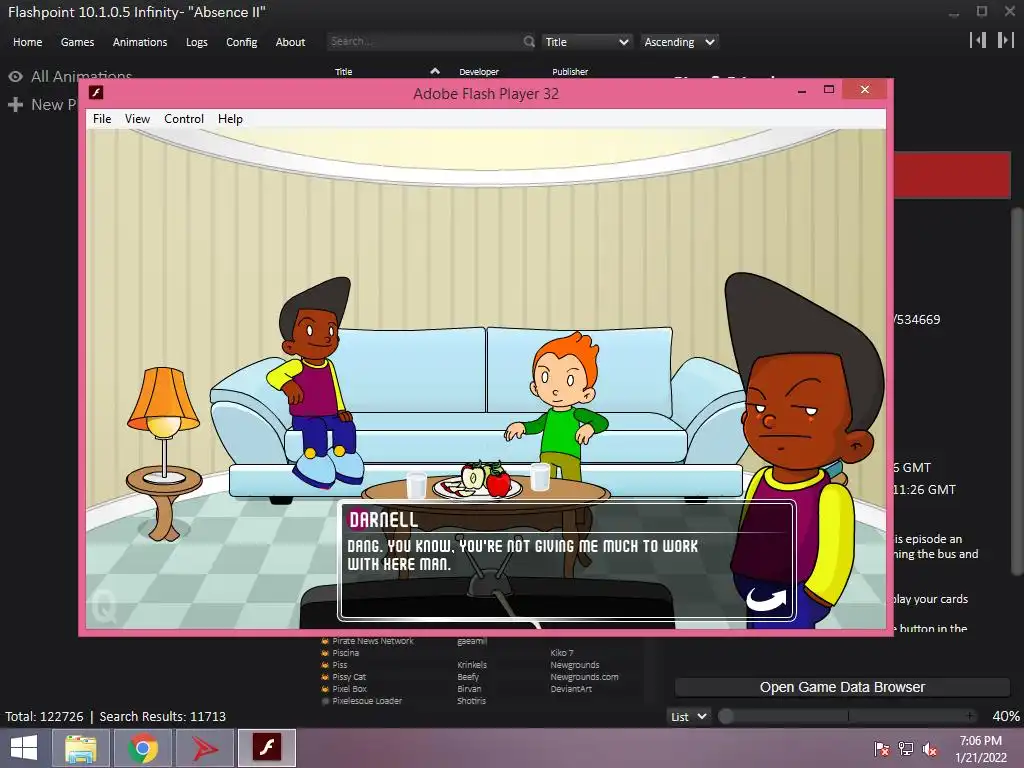Image resolution: width=1024 pixels, height=768 pixels.
Task: Click the plus icon for New Playlist
Action: [16, 104]
